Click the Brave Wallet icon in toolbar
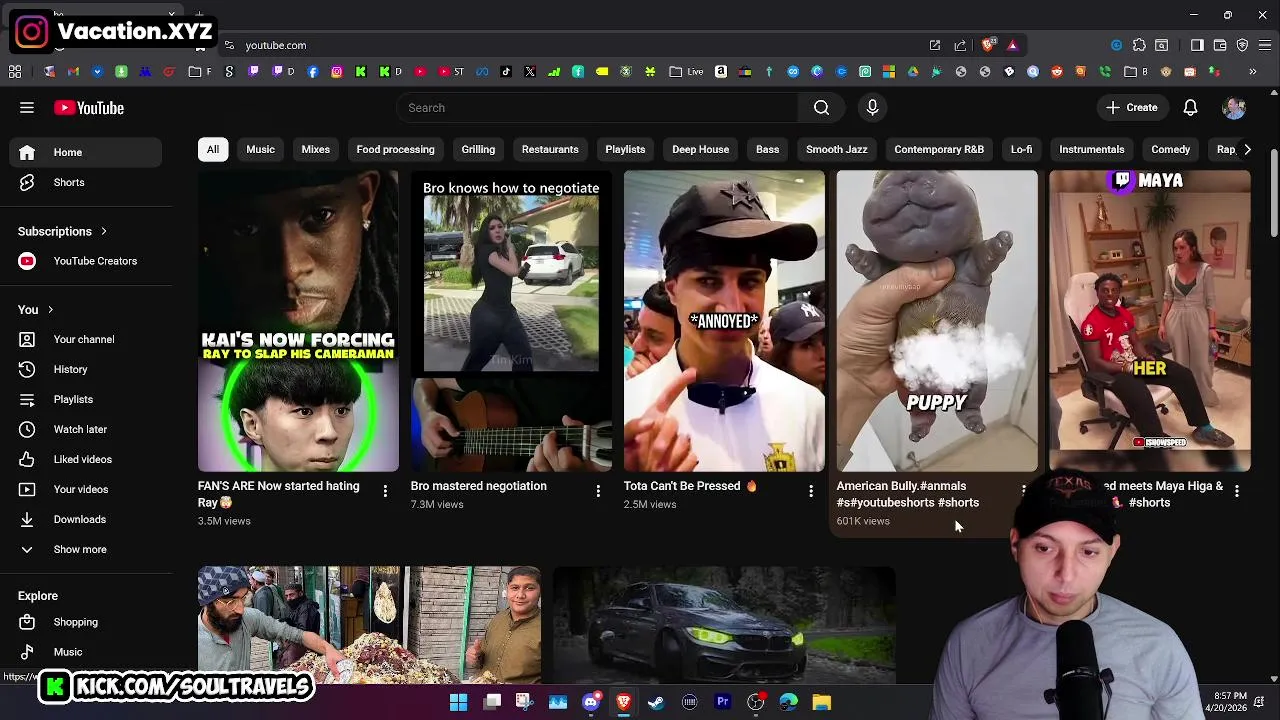This screenshot has height=720, width=1280. [1220, 45]
